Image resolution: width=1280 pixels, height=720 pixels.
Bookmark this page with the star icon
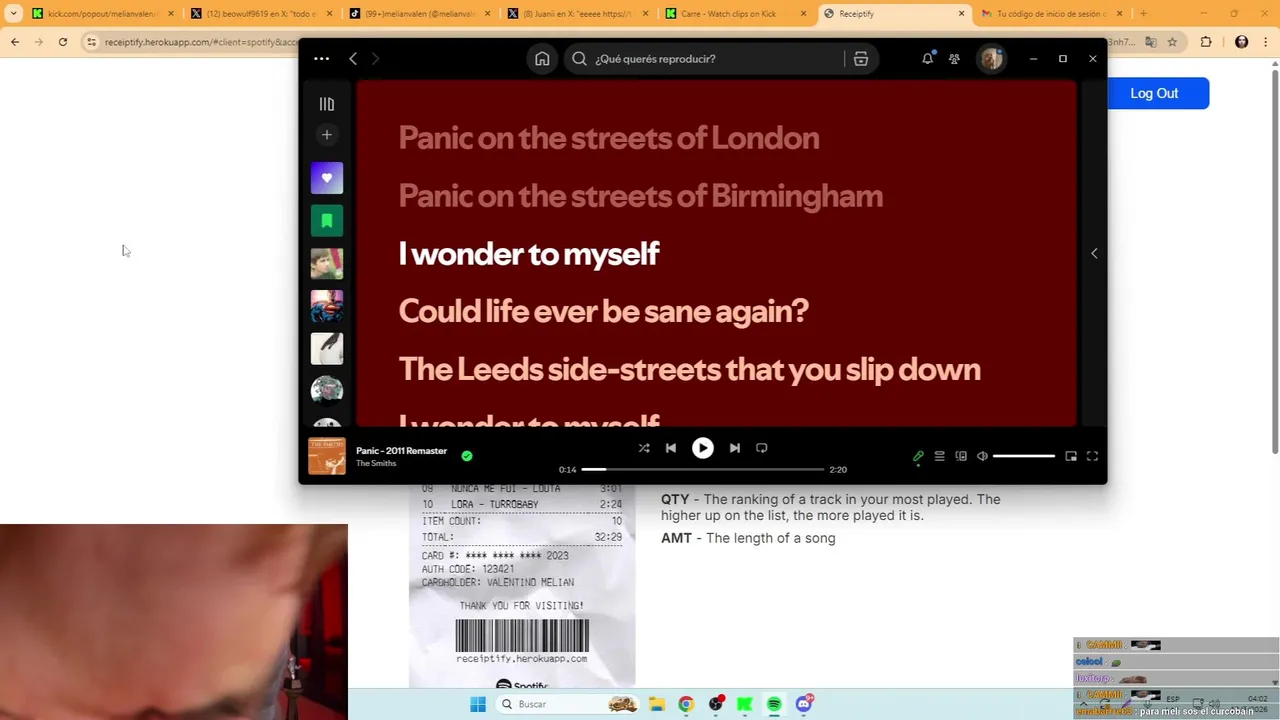coord(1172,42)
